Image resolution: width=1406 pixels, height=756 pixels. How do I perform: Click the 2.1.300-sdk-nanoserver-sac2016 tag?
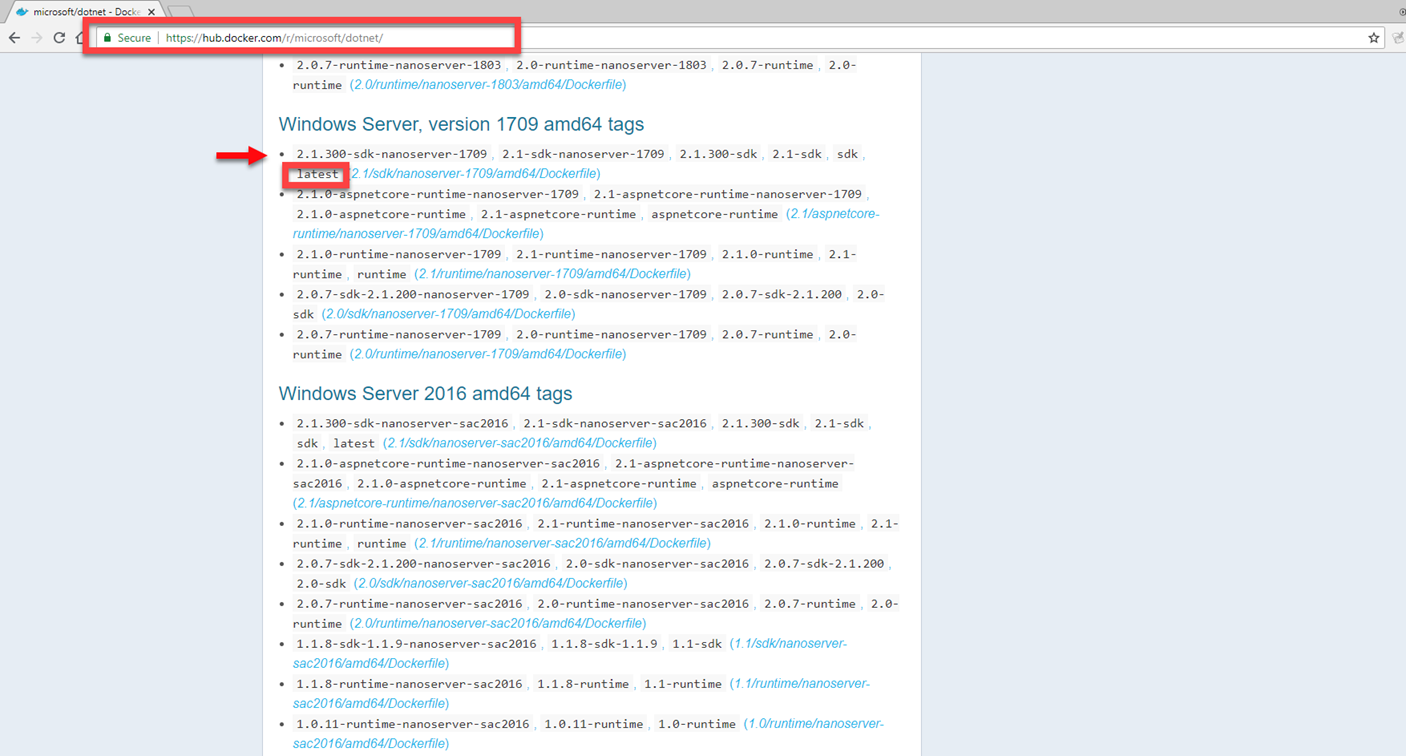click(402, 423)
